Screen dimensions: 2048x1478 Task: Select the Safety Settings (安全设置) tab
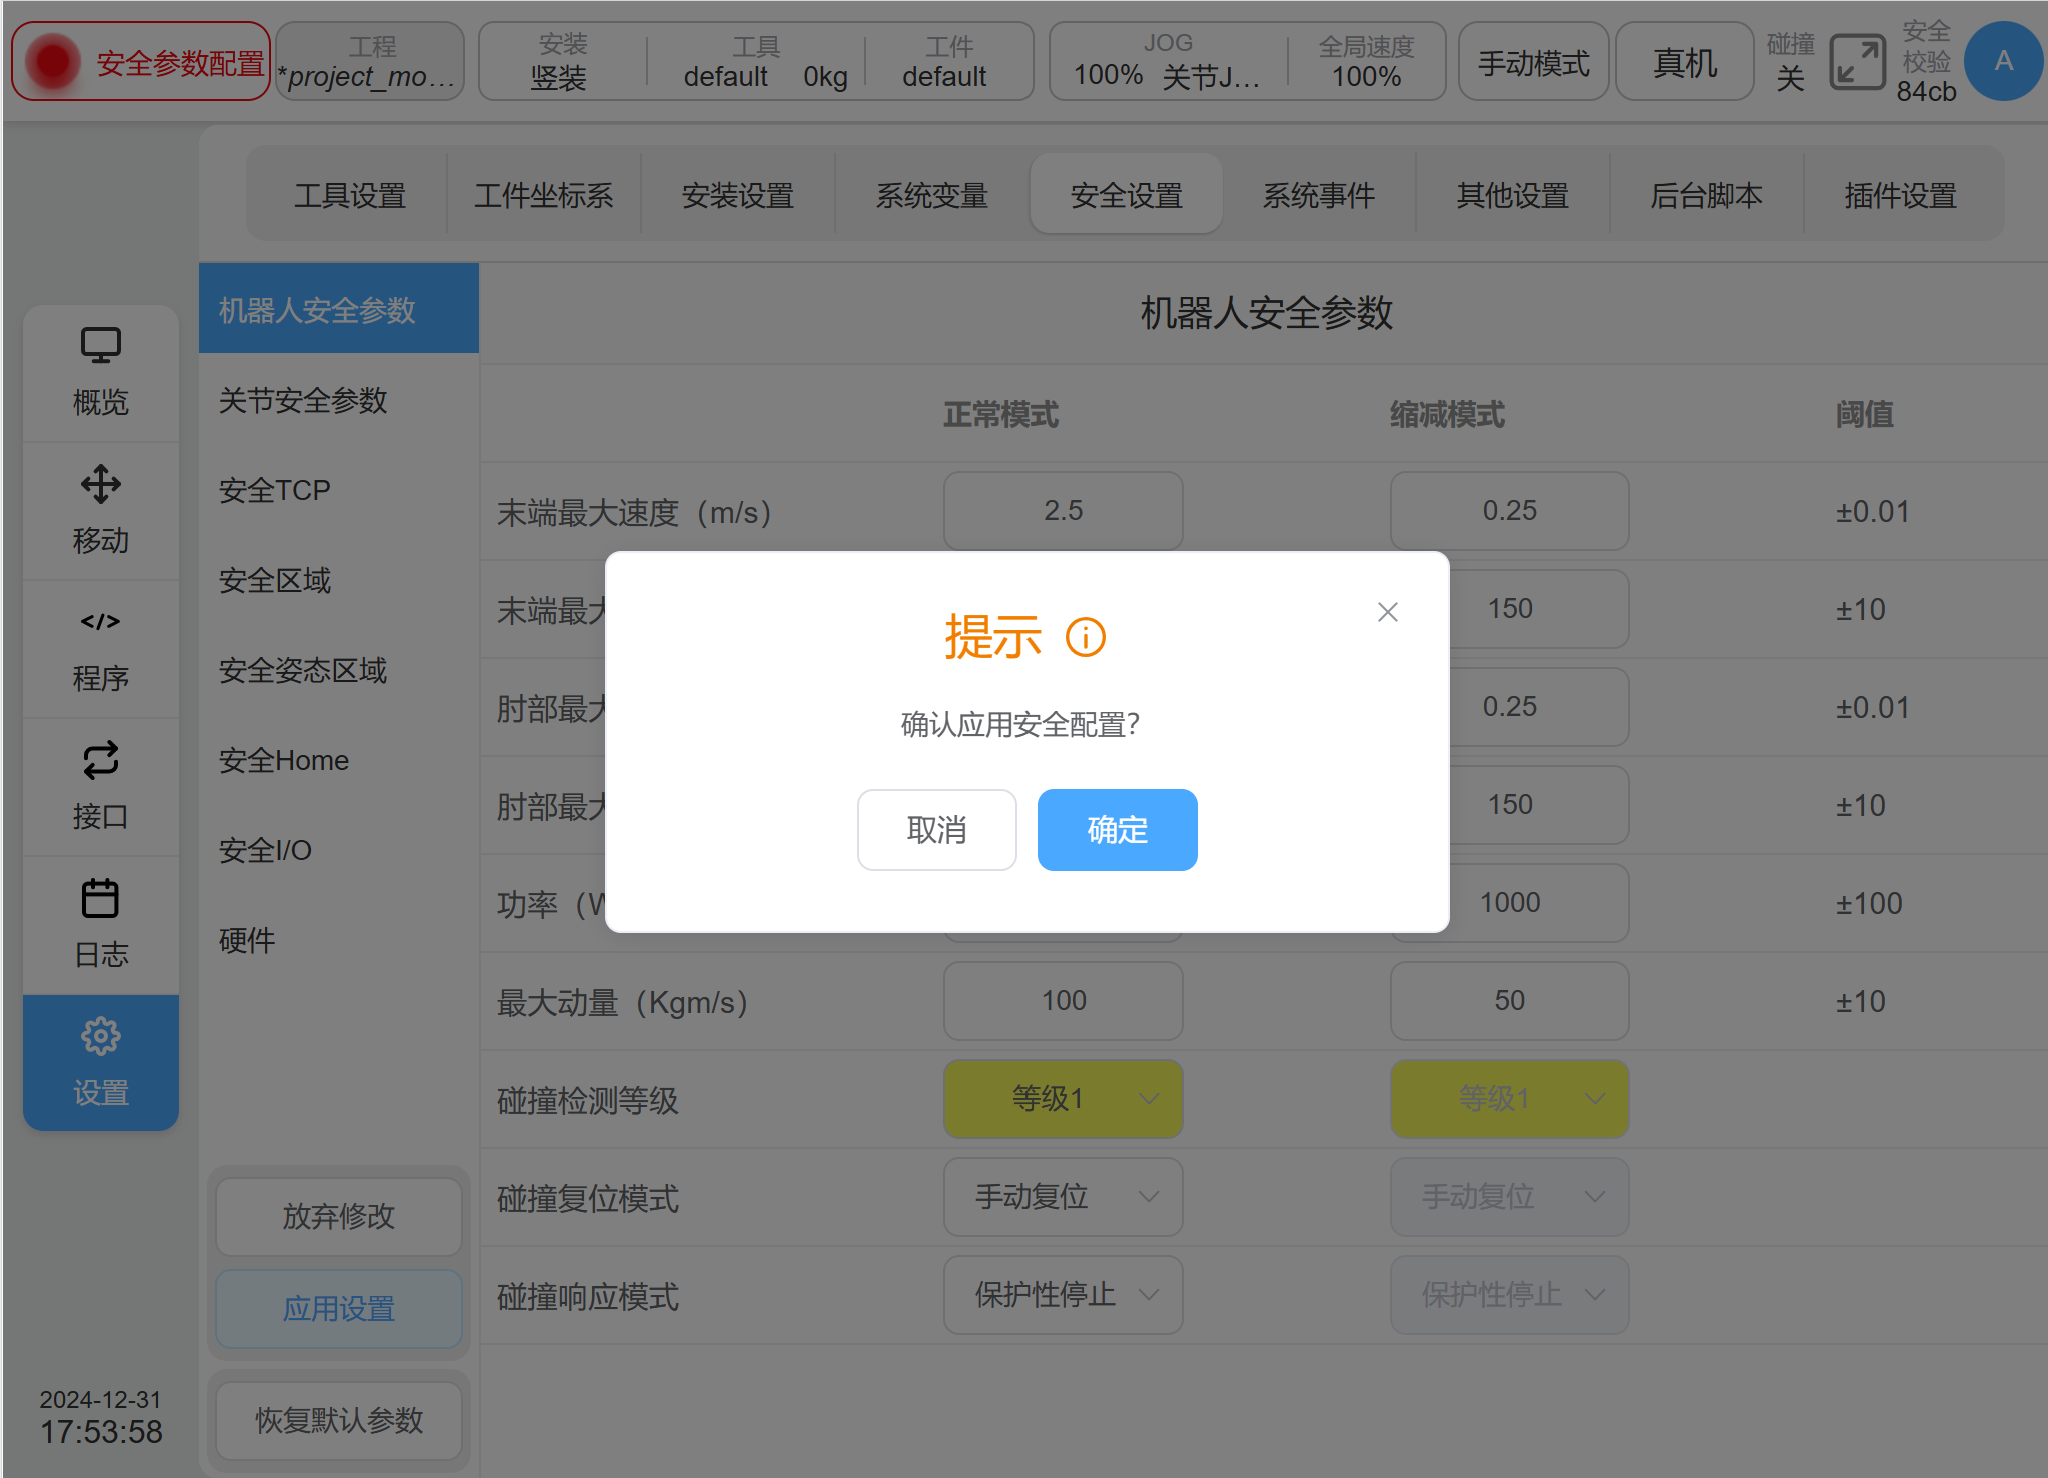pos(1127,195)
